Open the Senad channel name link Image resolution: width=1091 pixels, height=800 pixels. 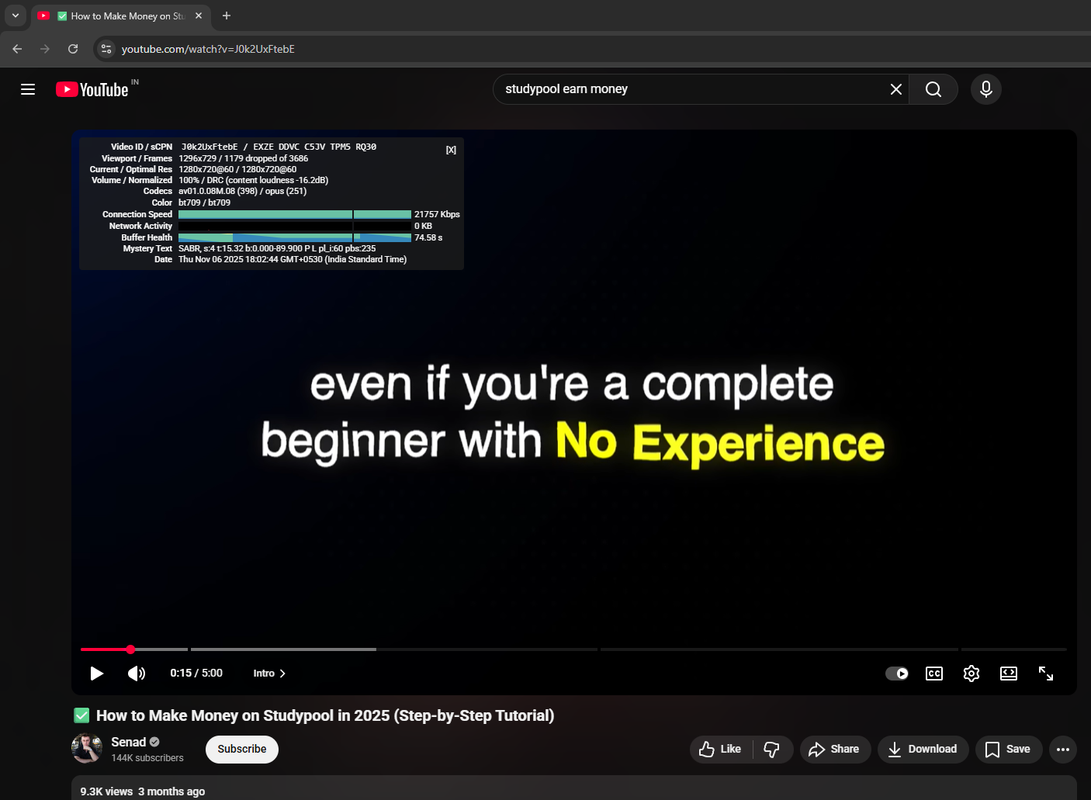coord(129,742)
